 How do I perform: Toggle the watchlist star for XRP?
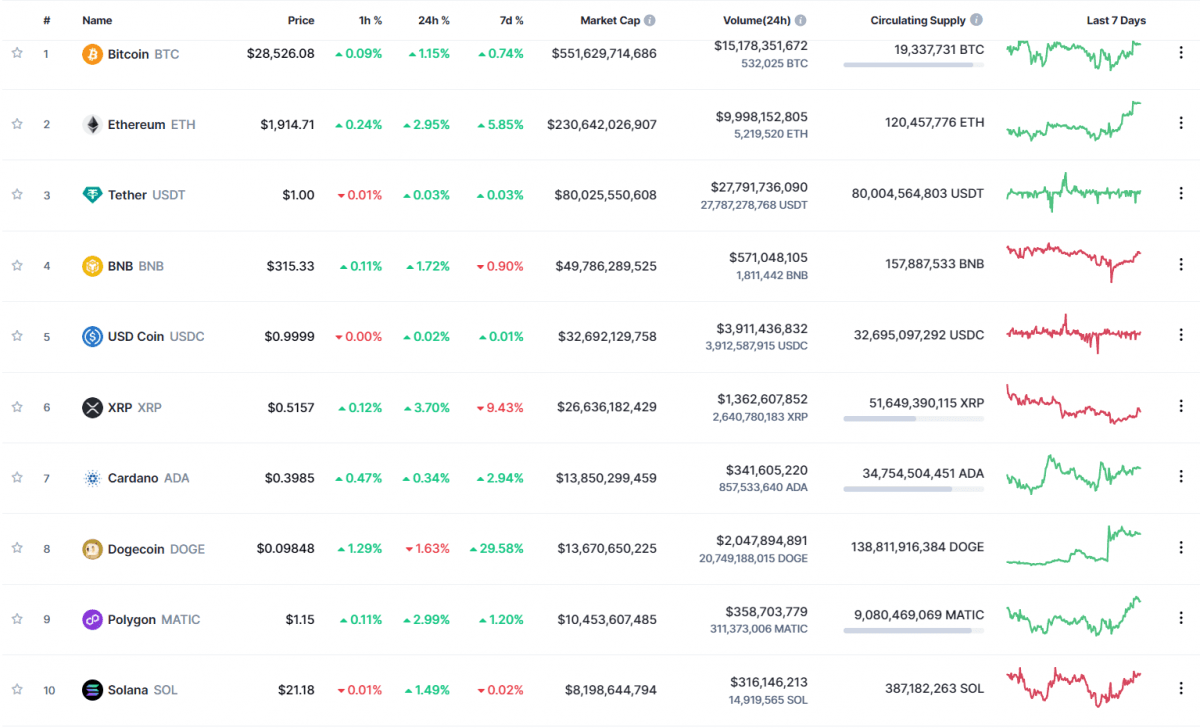coord(17,407)
